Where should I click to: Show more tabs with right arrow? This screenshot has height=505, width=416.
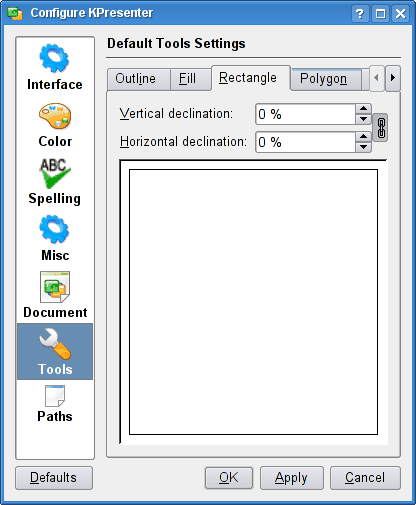[393, 78]
